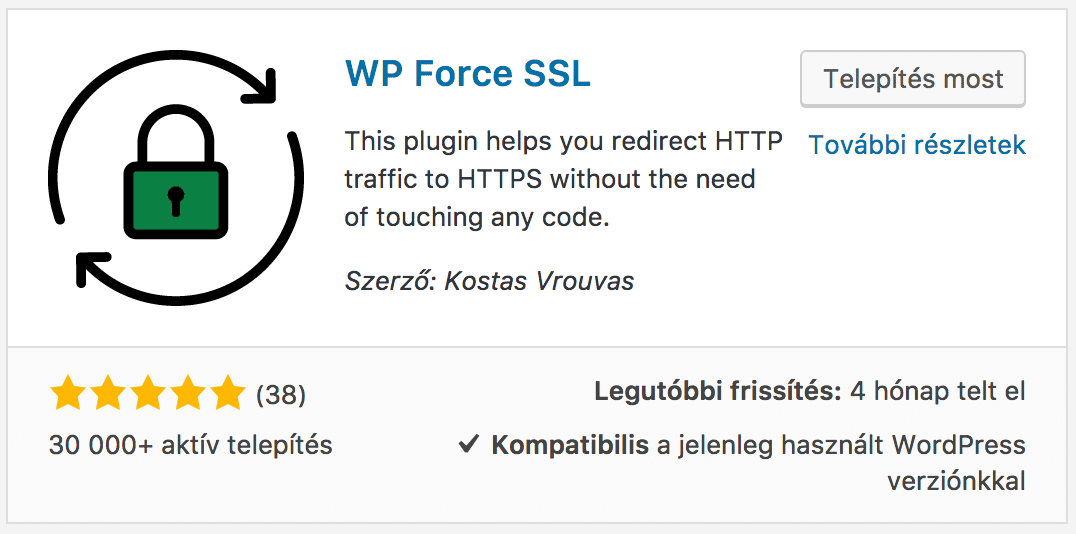The image size is (1076, 534).
Task: Select the fifth rating star
Action: (228, 394)
